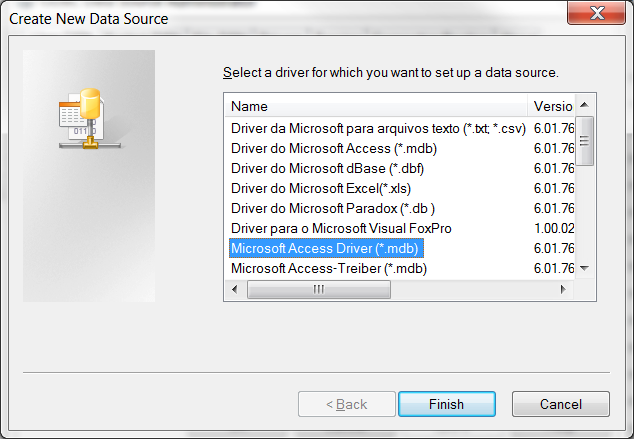Click horizontal scrollbar left arrow
Screen dimensions: 634x439
pos(235,289)
